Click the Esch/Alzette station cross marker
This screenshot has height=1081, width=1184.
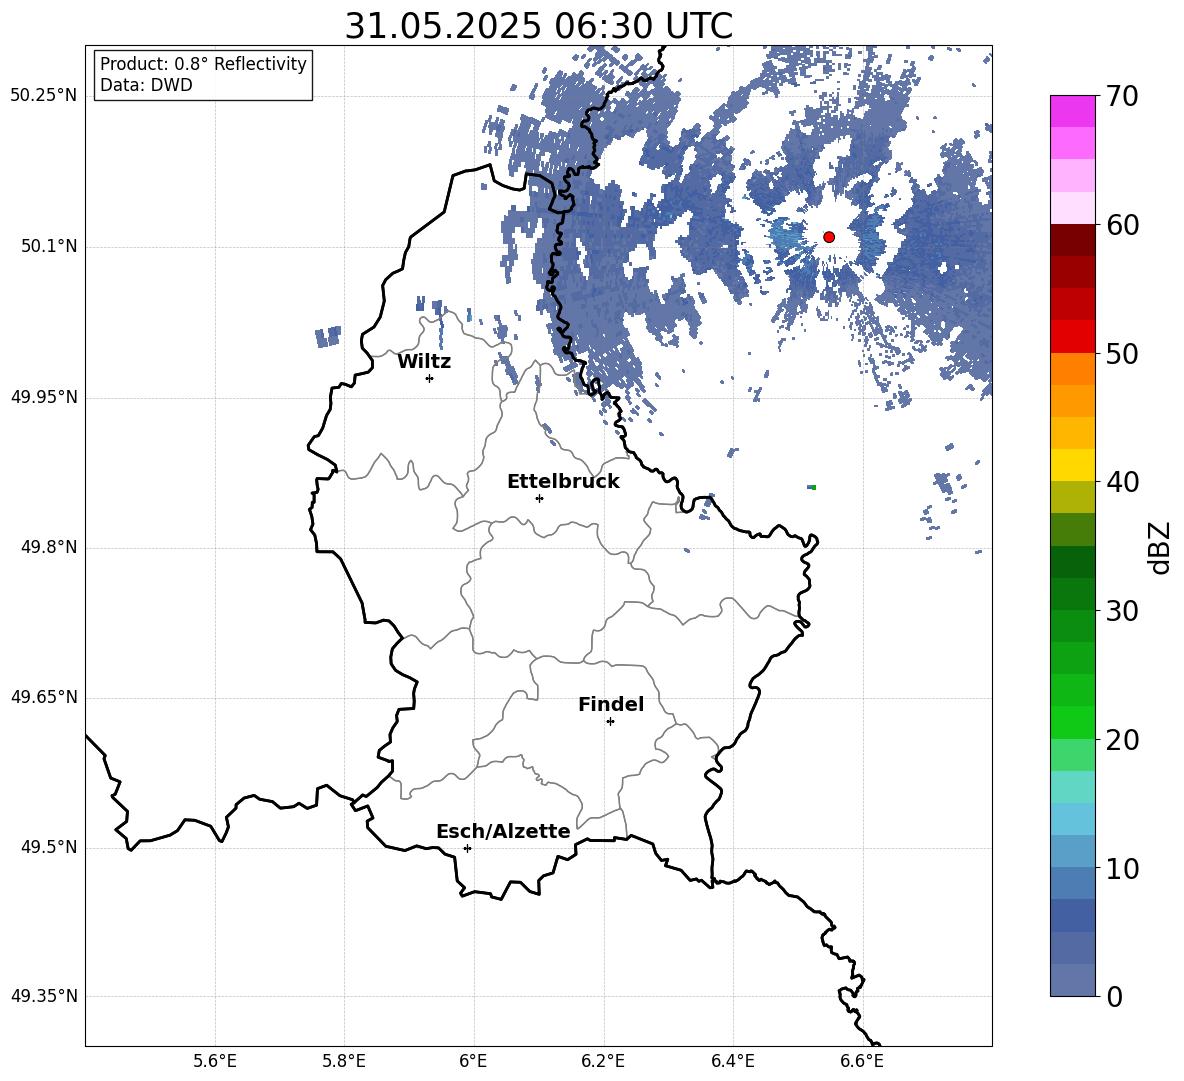(467, 848)
